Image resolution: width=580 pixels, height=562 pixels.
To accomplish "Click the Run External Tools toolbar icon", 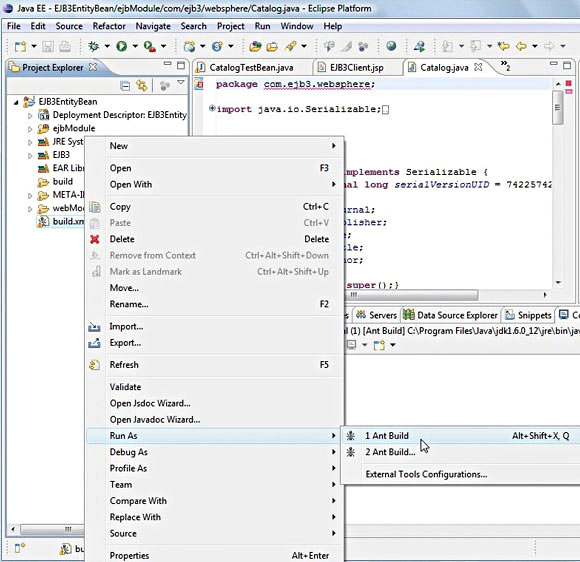I will 149,46.
